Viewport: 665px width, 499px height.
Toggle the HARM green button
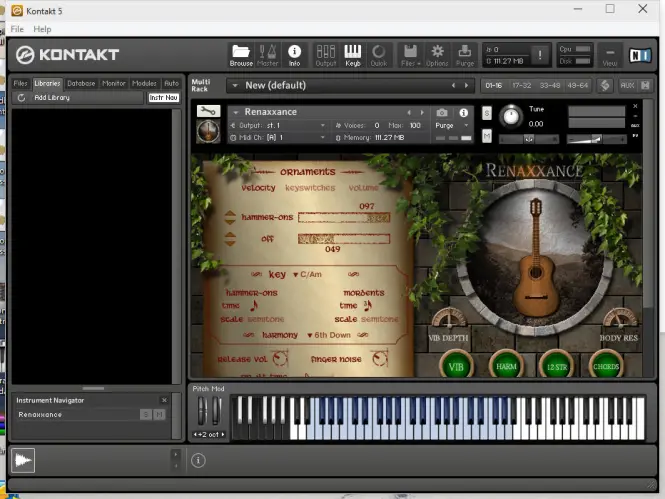(x=506, y=366)
